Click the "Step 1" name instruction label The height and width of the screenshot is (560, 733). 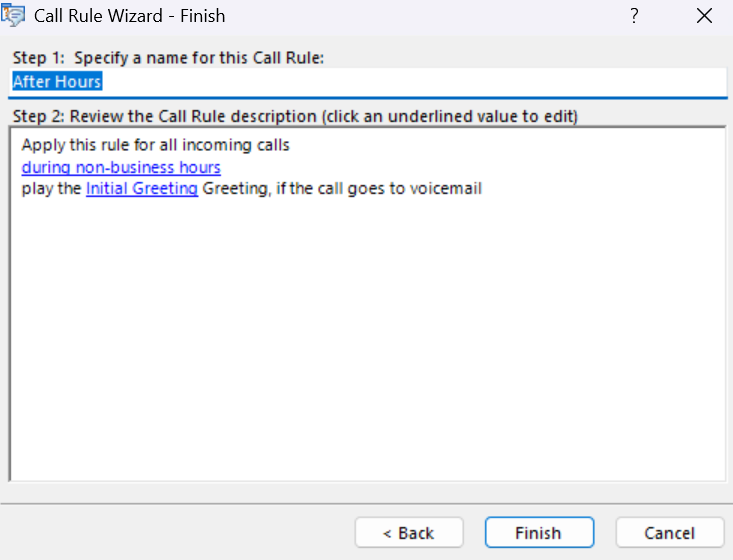click(168, 58)
